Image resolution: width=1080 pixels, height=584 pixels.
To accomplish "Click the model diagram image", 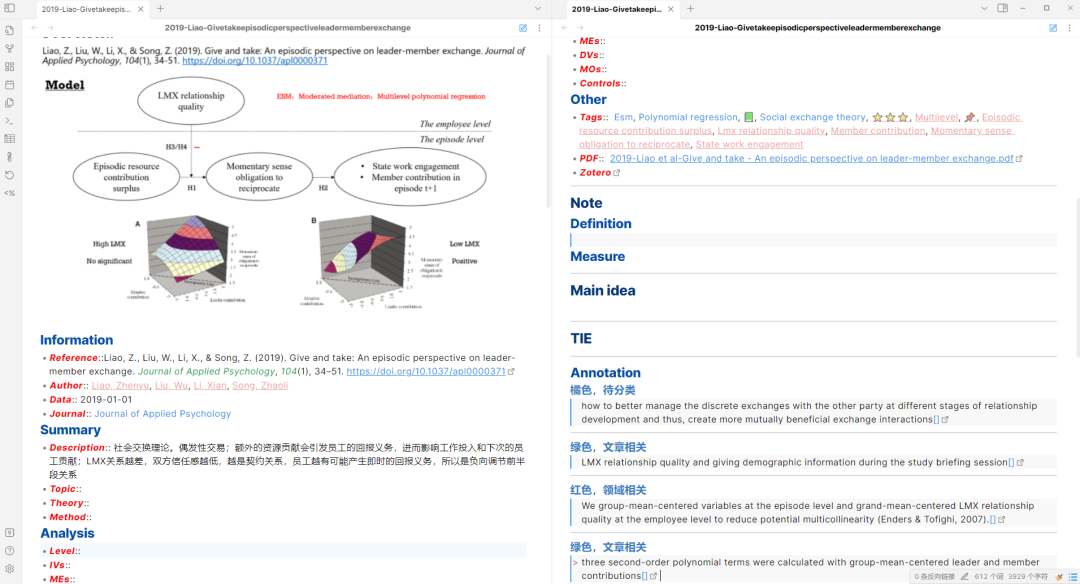I will (x=284, y=193).
